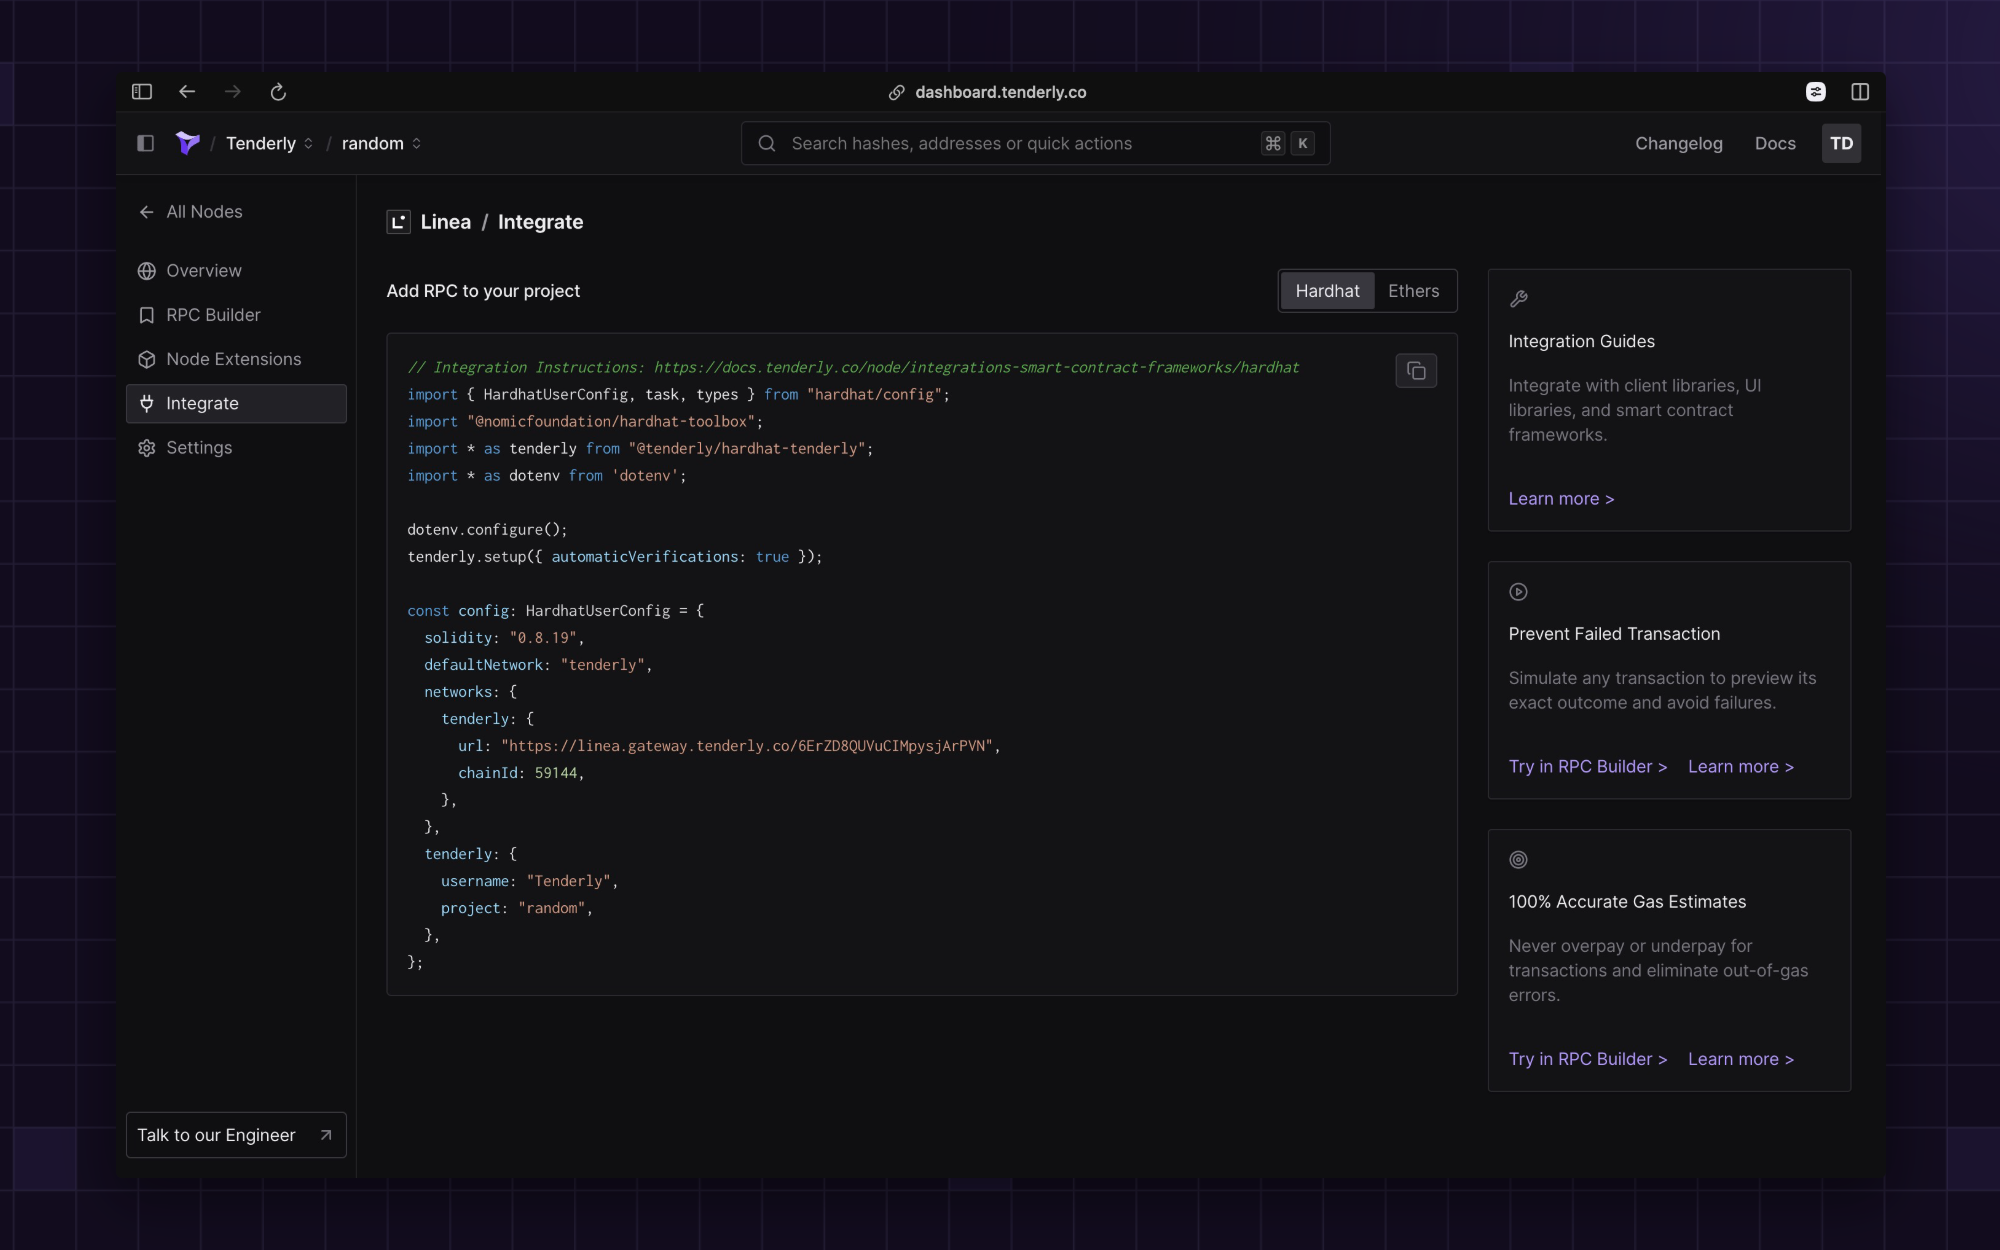Open the browser split view icon
Viewport: 2000px width, 1250px height.
point(1859,92)
